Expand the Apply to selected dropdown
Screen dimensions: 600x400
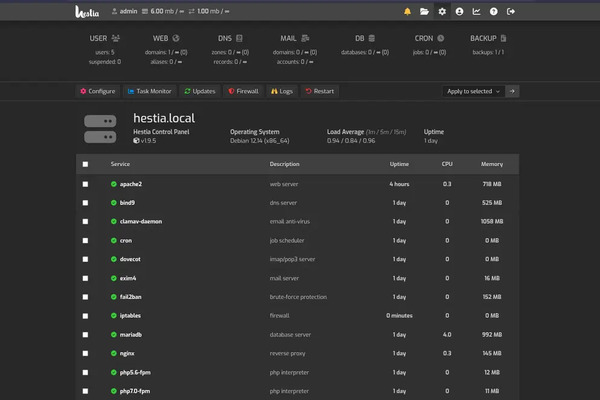point(473,91)
